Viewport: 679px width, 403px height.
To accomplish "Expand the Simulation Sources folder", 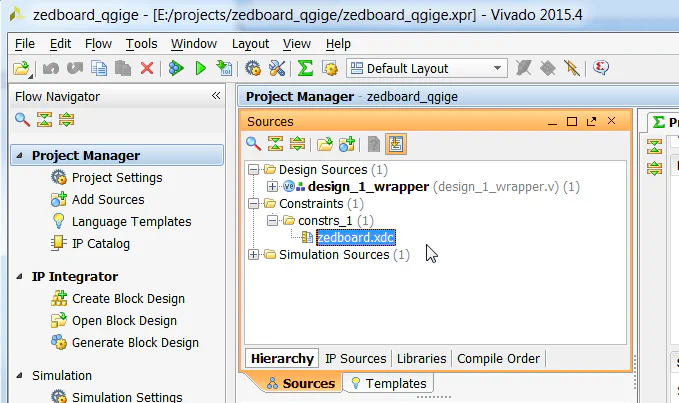I will [254, 255].
